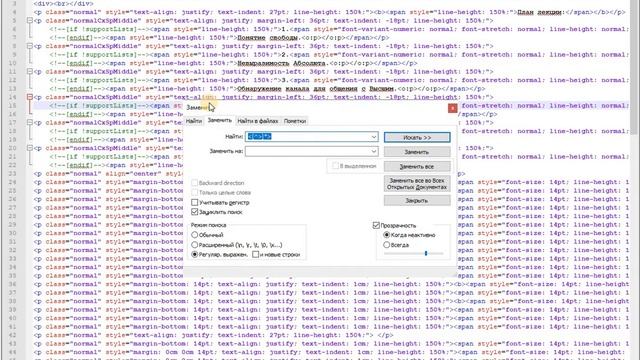640x360 pixels.
Task: Collapse the fold marker at line 8
Action: 30,46
